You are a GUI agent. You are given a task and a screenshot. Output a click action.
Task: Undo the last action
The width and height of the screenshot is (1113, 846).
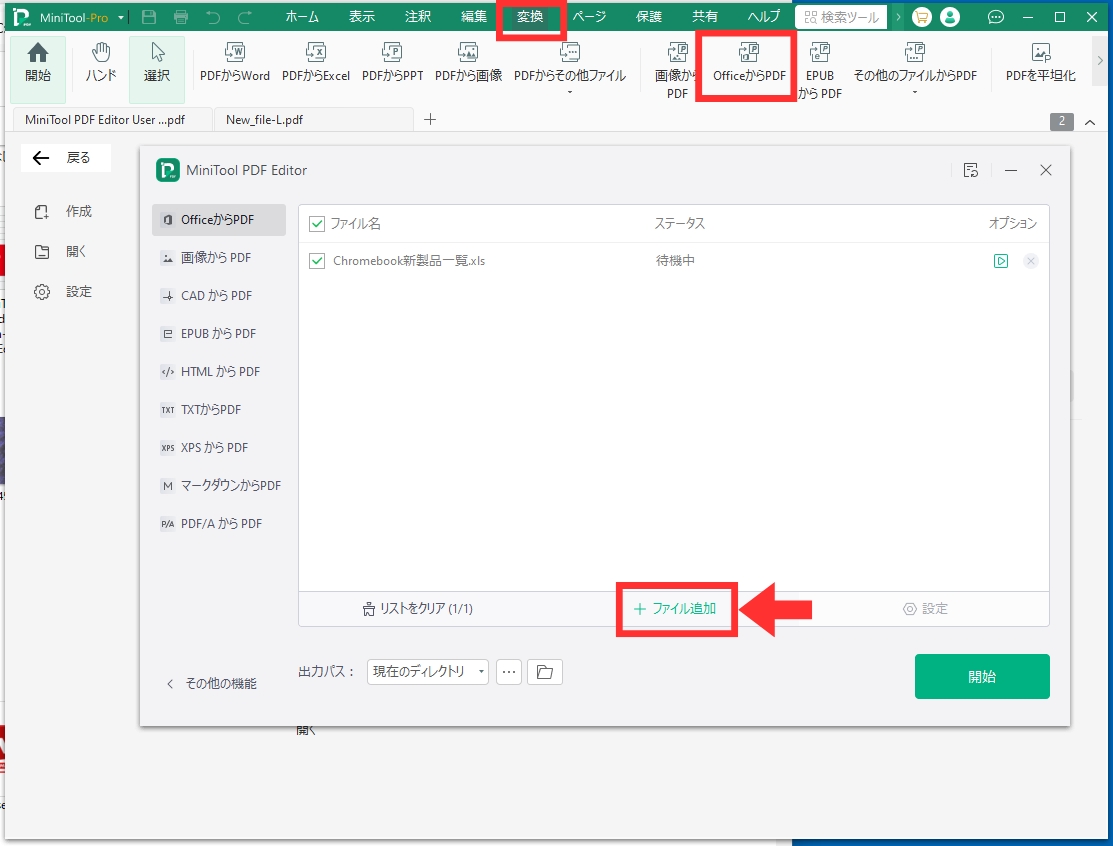pos(213,17)
